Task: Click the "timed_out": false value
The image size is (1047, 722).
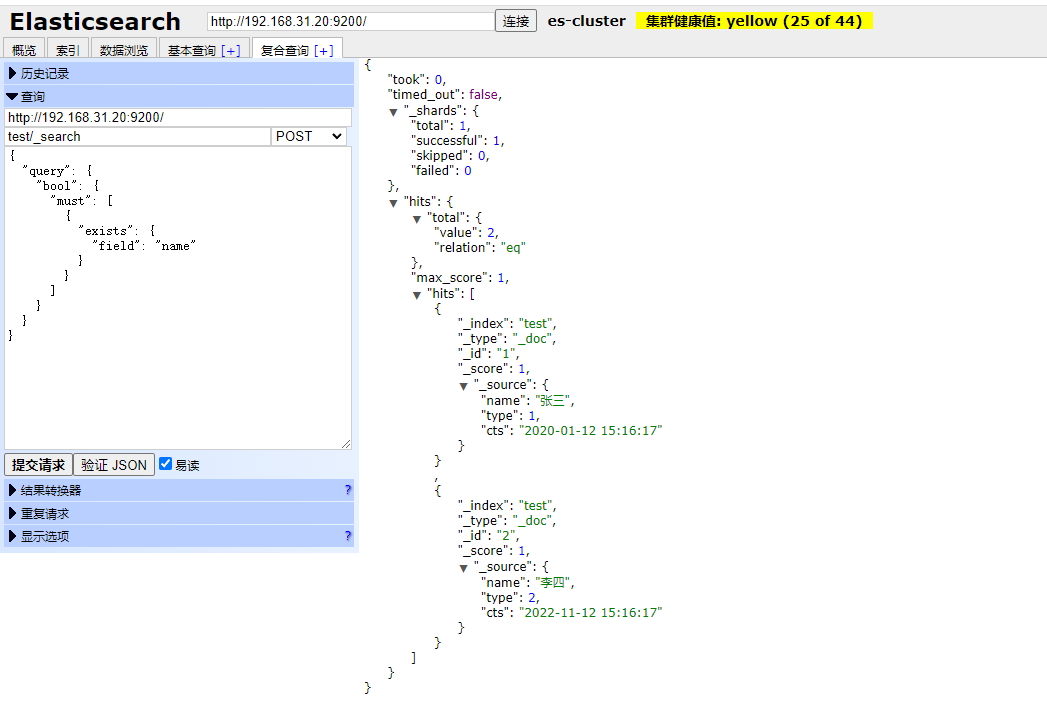Action: tap(484, 95)
